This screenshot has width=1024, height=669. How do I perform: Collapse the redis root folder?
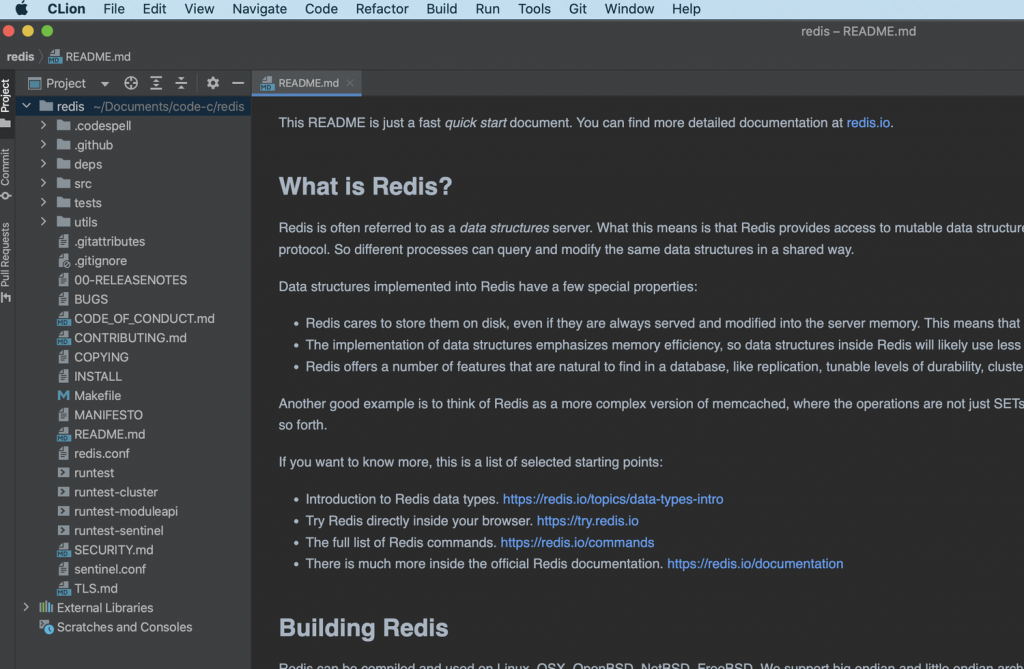pos(26,106)
